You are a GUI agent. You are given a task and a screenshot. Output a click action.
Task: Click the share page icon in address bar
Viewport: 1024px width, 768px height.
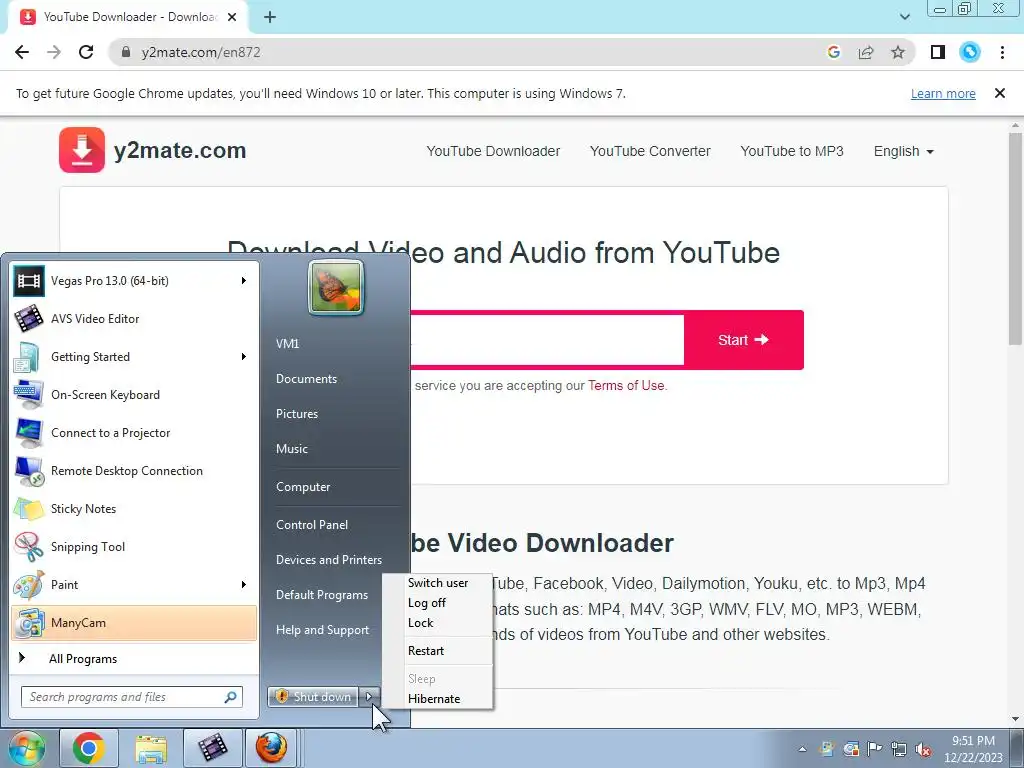coord(866,52)
